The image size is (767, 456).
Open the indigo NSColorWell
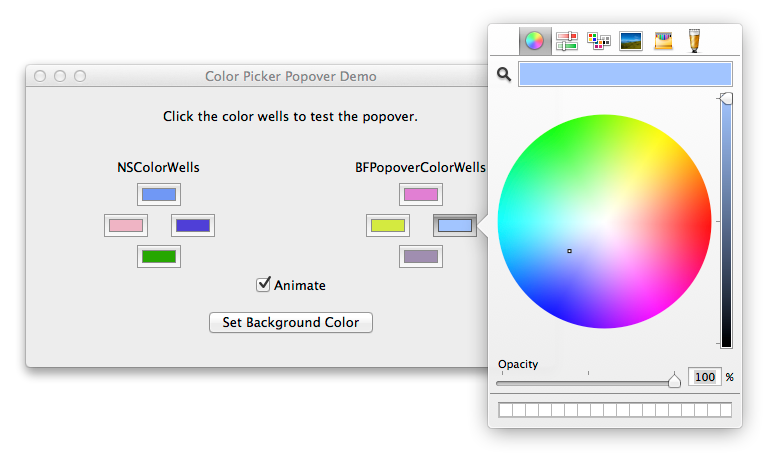[x=193, y=226]
